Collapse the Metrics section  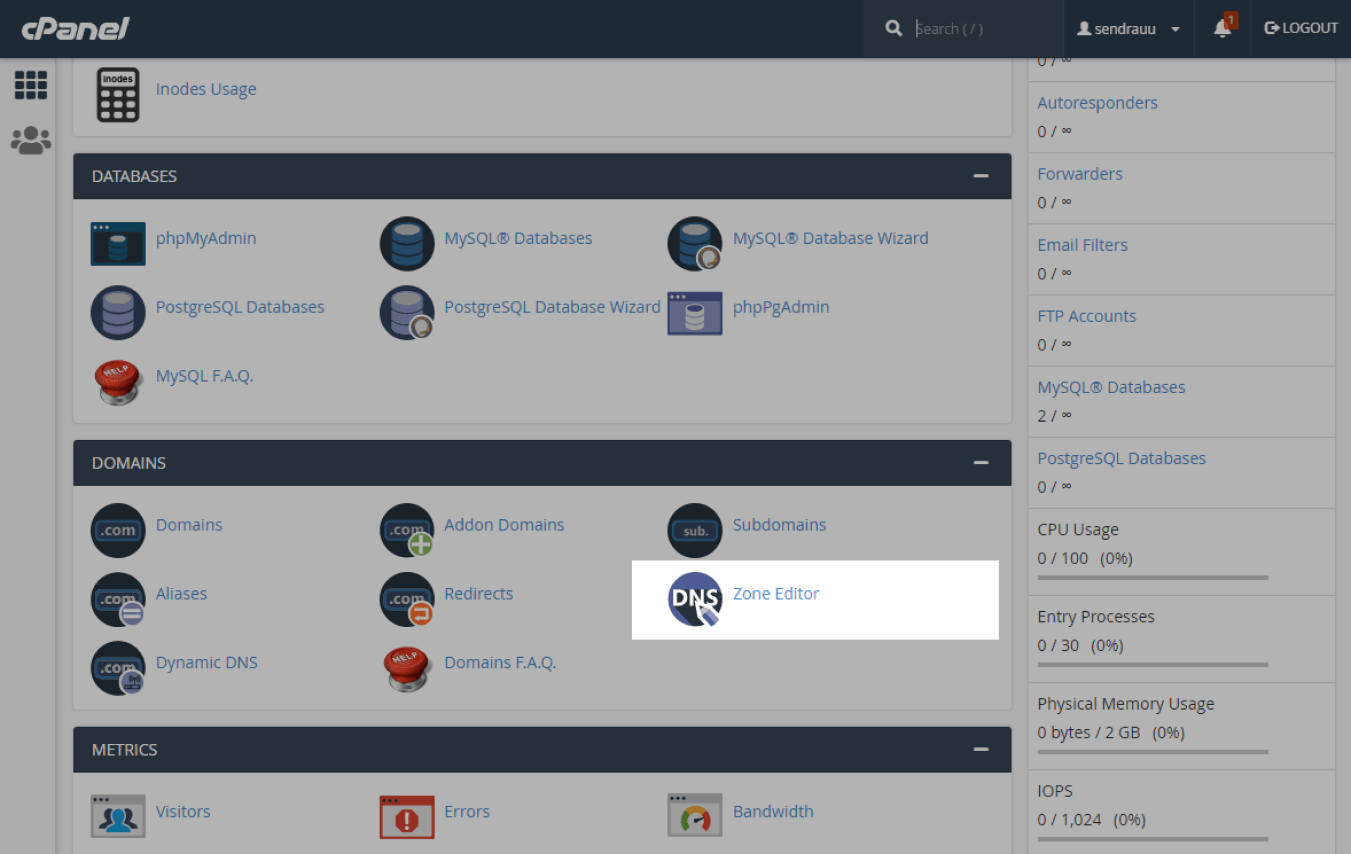point(980,749)
